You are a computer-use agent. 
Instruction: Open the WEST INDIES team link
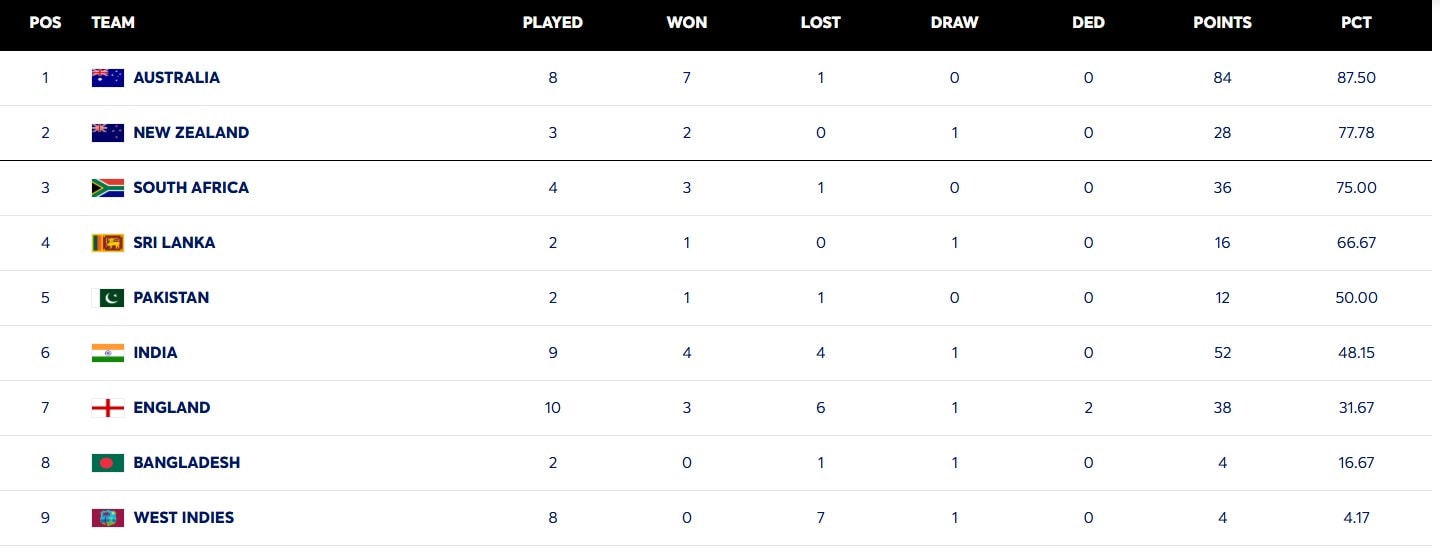tap(183, 518)
